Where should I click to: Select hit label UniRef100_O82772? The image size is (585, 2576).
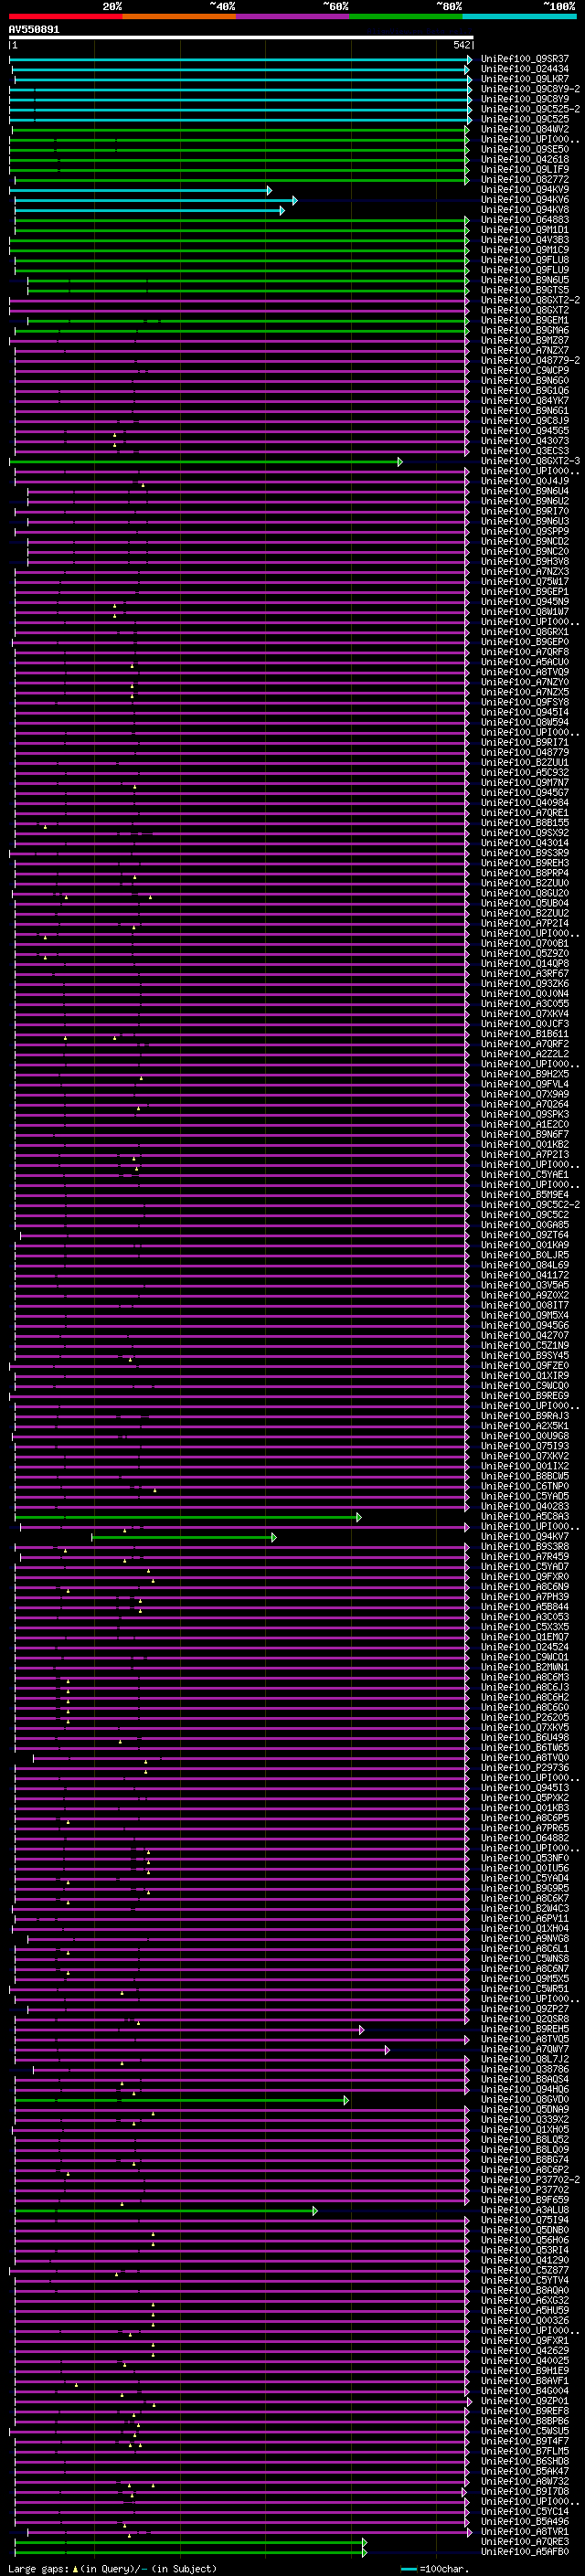[525, 179]
